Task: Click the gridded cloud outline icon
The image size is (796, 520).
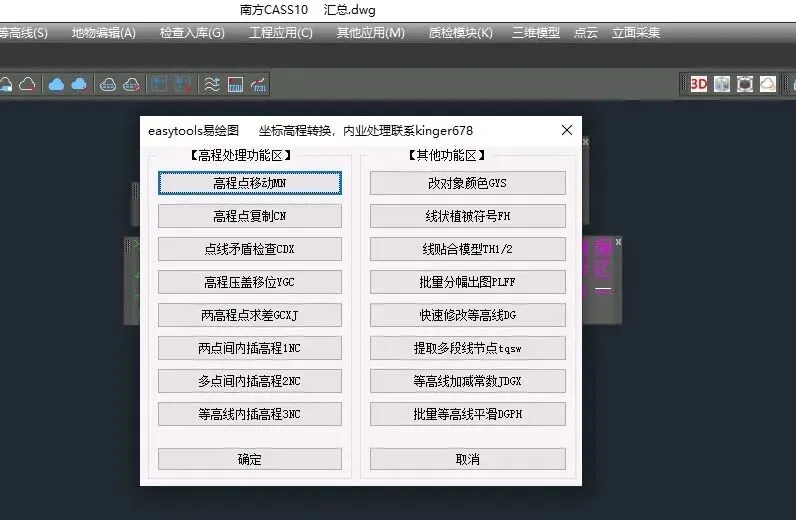Action: tap(108, 84)
